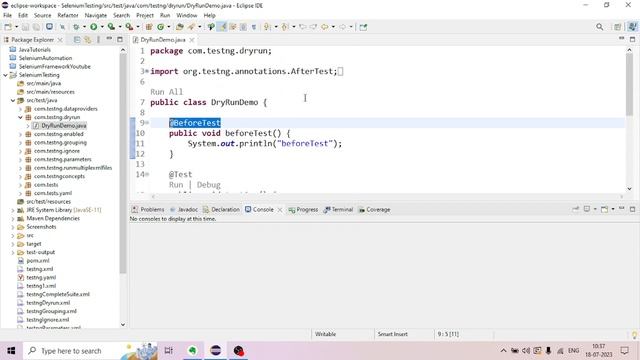Click Run link under @Test
Image resolution: width=640 pixels, height=360 pixels.
tap(176, 185)
